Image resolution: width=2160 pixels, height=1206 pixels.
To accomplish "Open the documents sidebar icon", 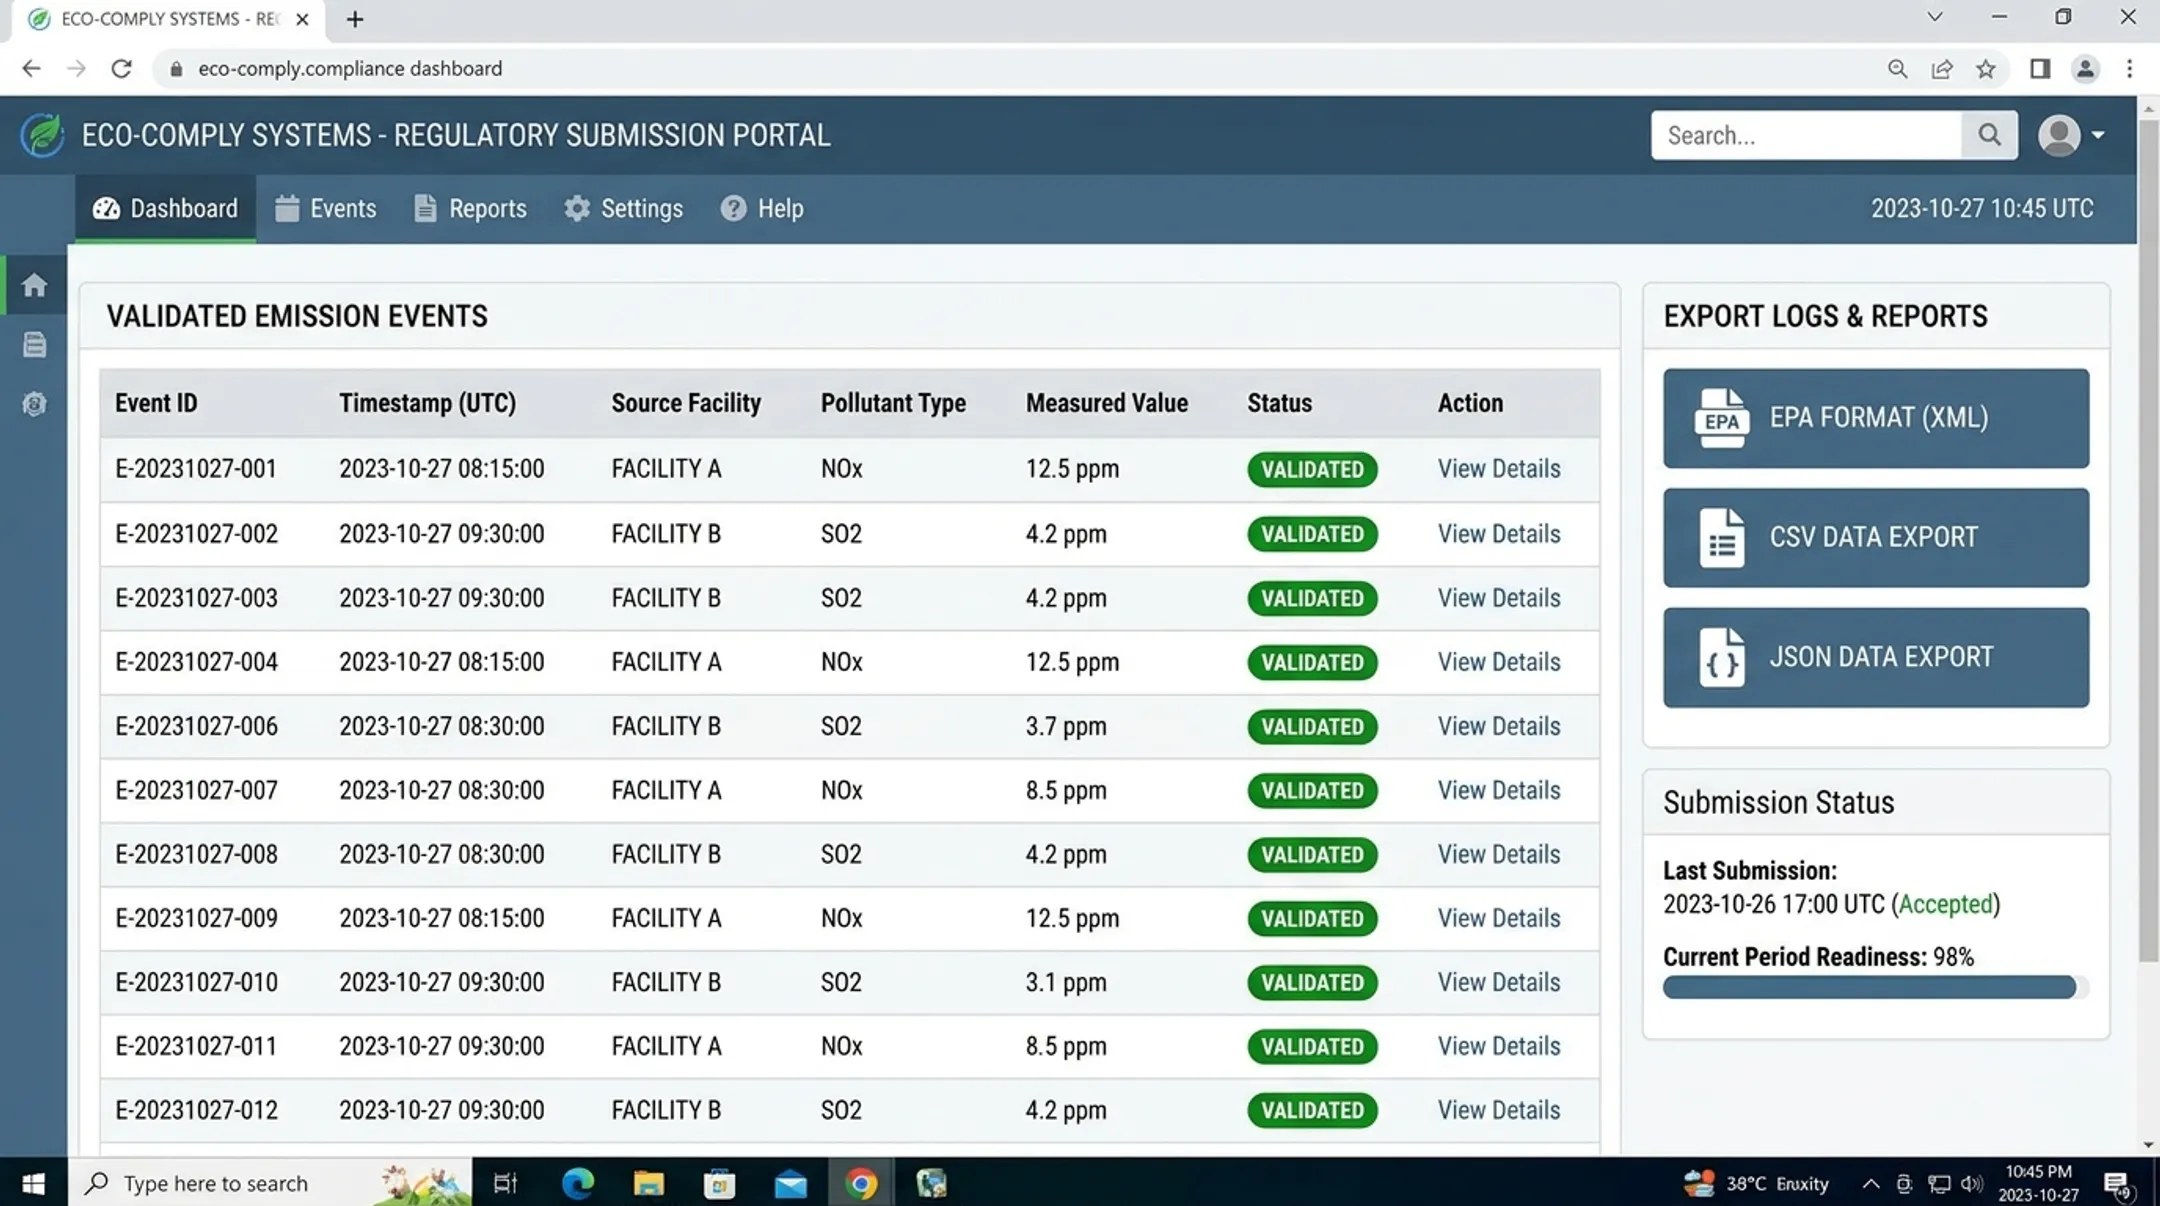I will (x=35, y=345).
